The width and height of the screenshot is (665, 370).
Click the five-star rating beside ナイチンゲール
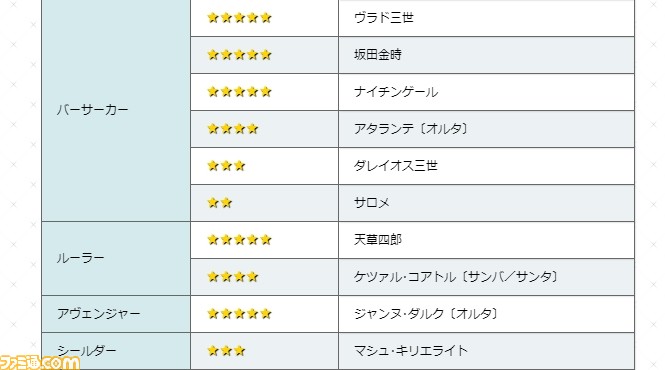click(x=239, y=92)
